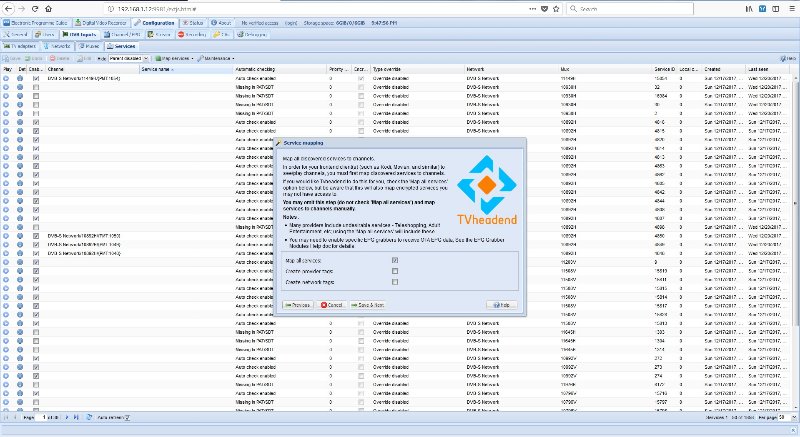Click Save & Next in wizard
The height and width of the screenshot is (437, 800).
tap(367, 305)
